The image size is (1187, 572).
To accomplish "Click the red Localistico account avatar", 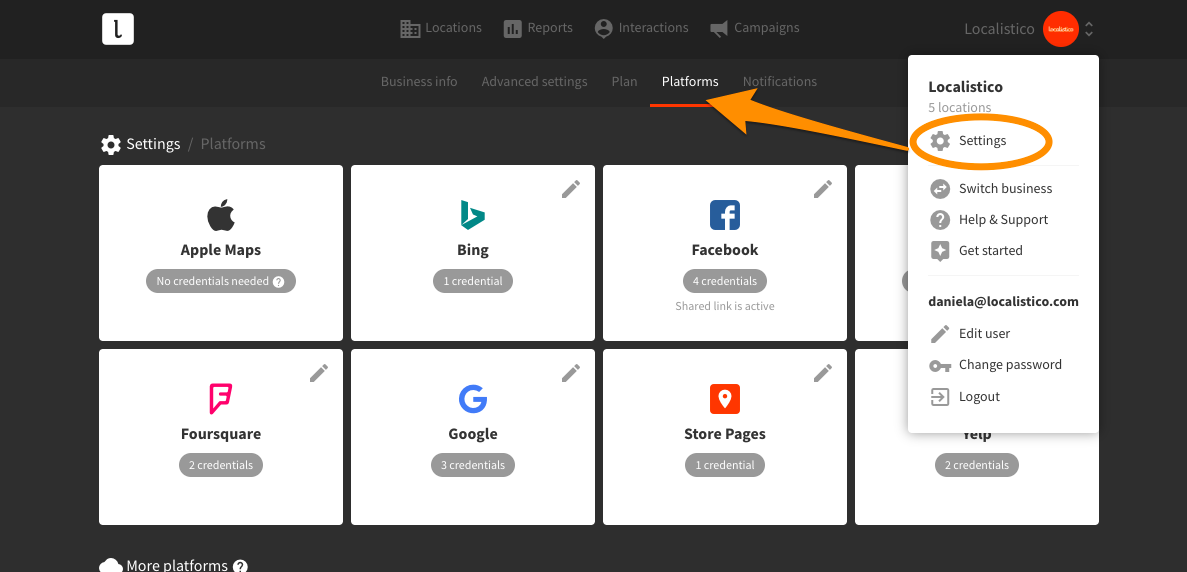I will 1061,29.
